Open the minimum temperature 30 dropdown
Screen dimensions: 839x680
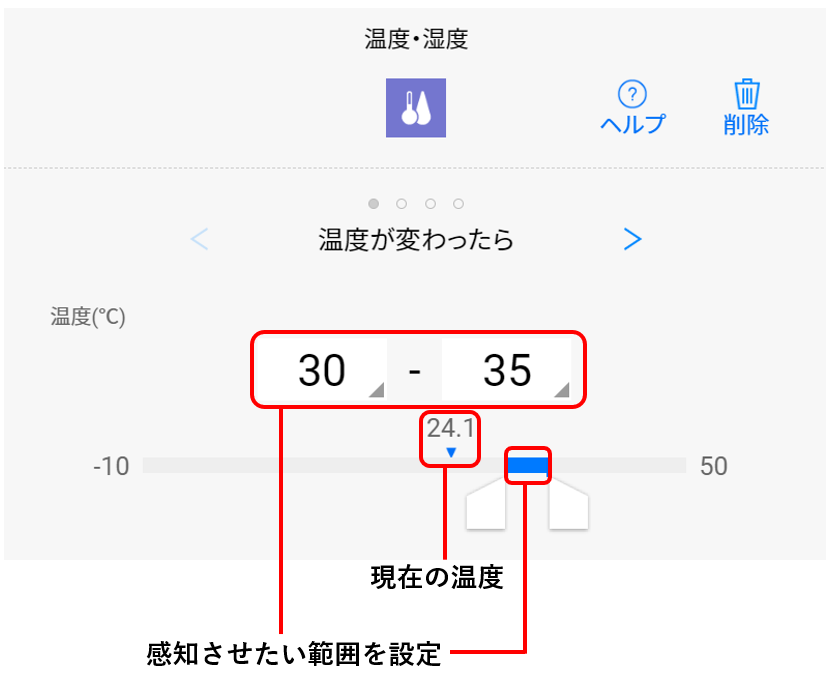pos(322,370)
